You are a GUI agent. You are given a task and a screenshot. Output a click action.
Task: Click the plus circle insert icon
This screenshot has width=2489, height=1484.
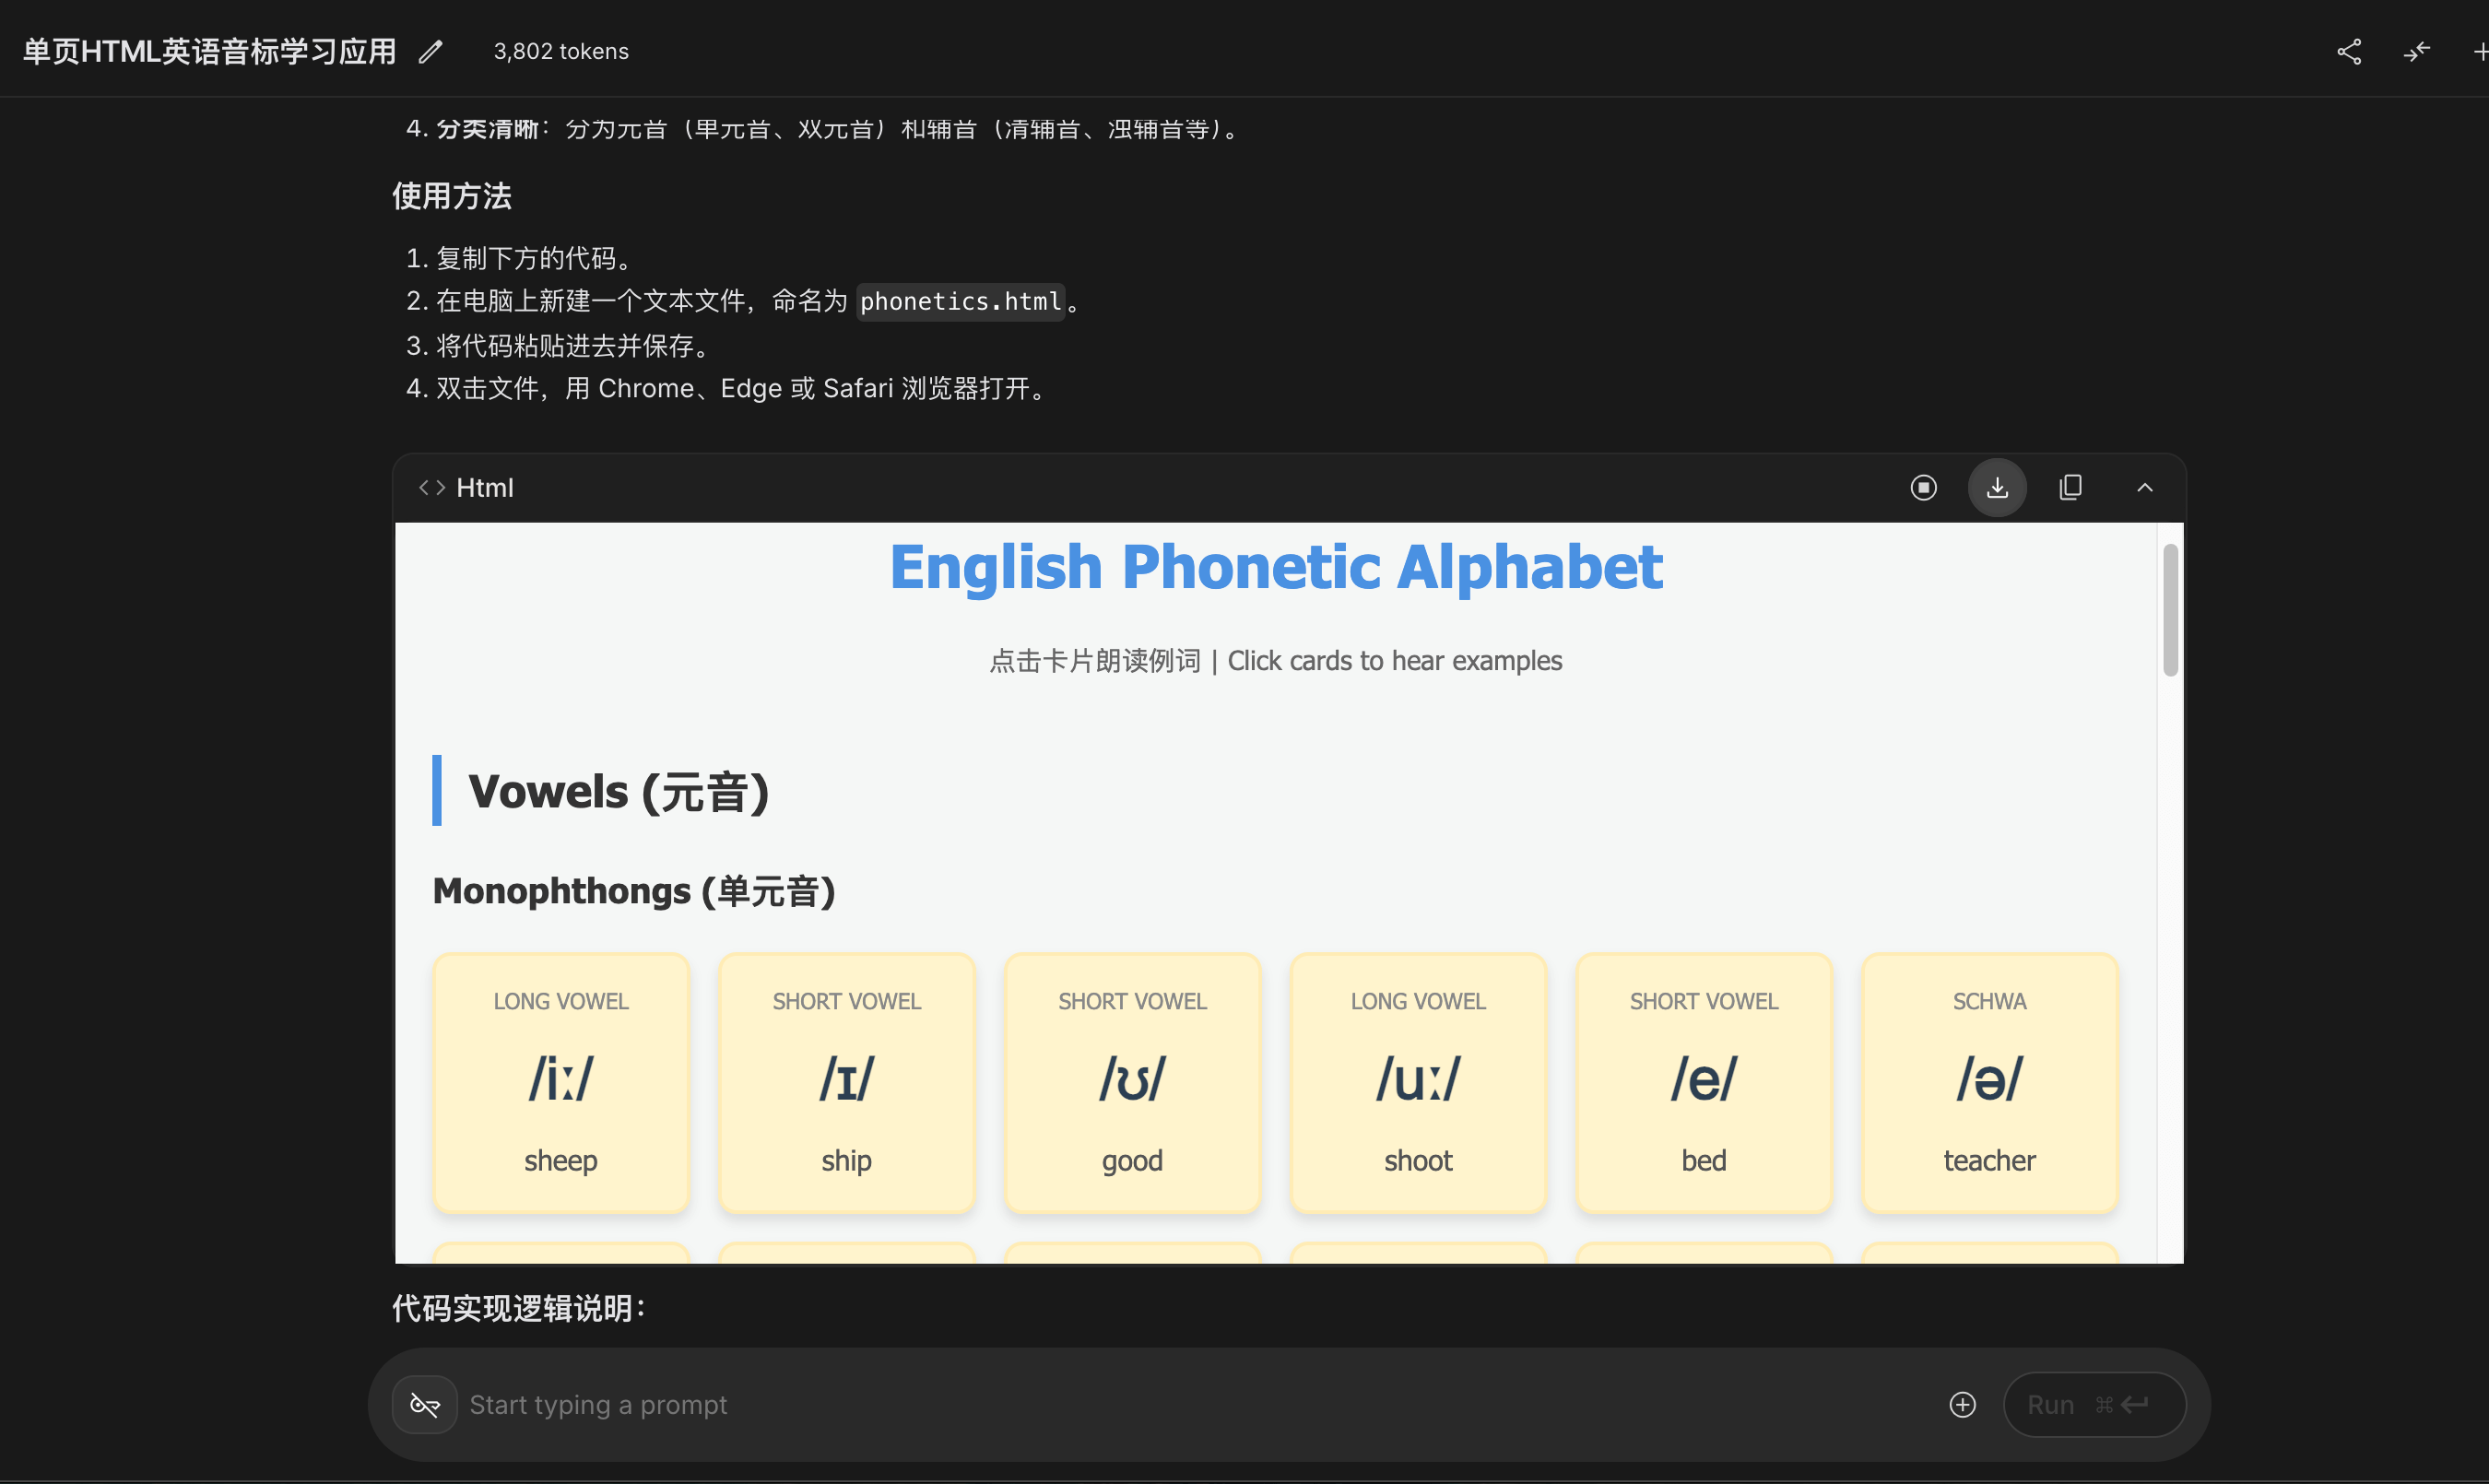[x=1962, y=1405]
